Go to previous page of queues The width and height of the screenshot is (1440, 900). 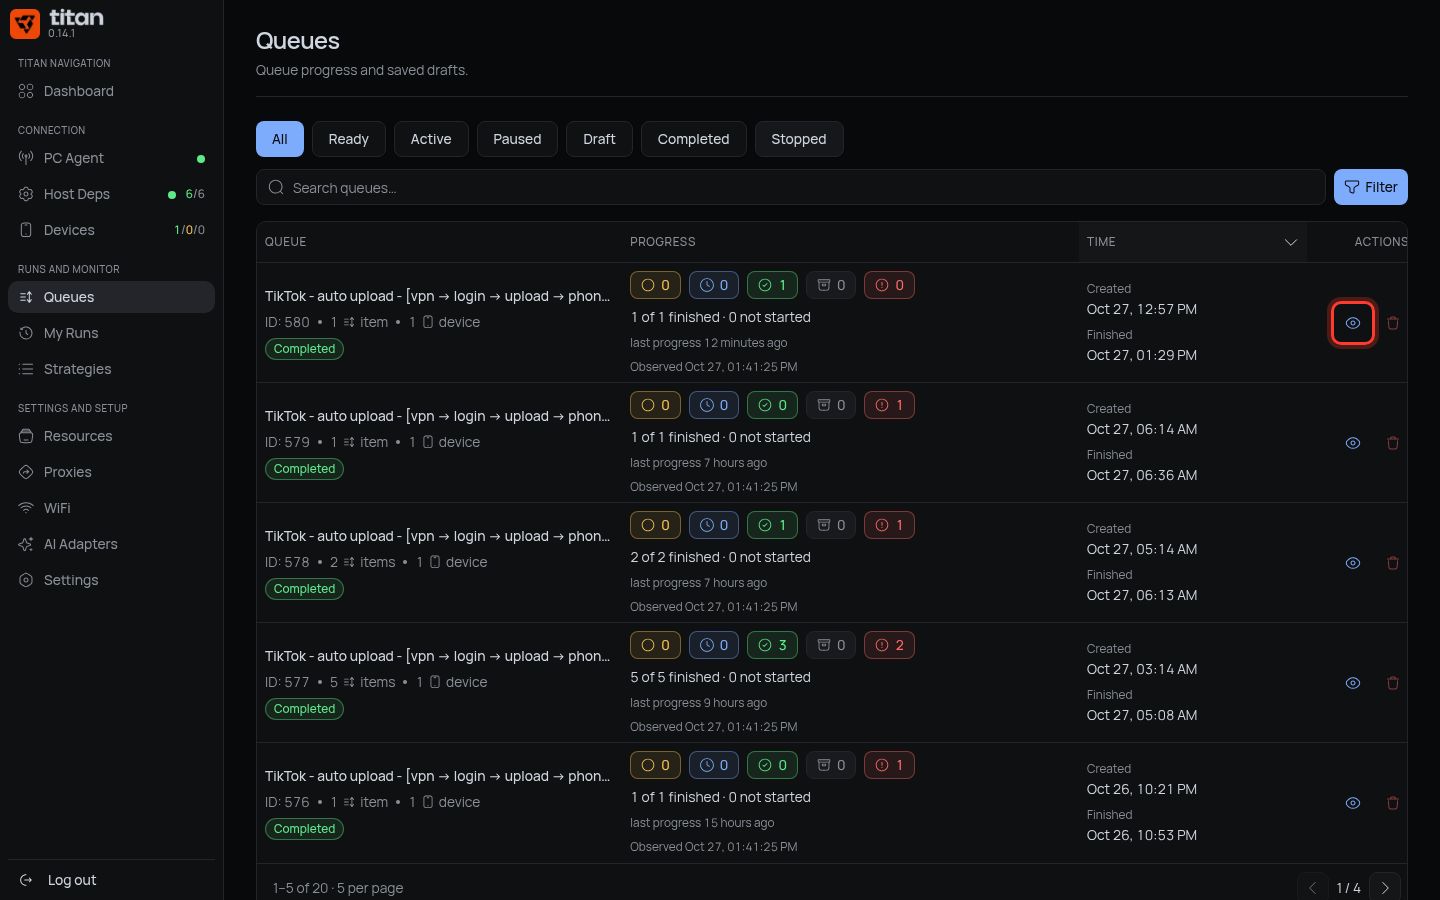(x=1313, y=888)
